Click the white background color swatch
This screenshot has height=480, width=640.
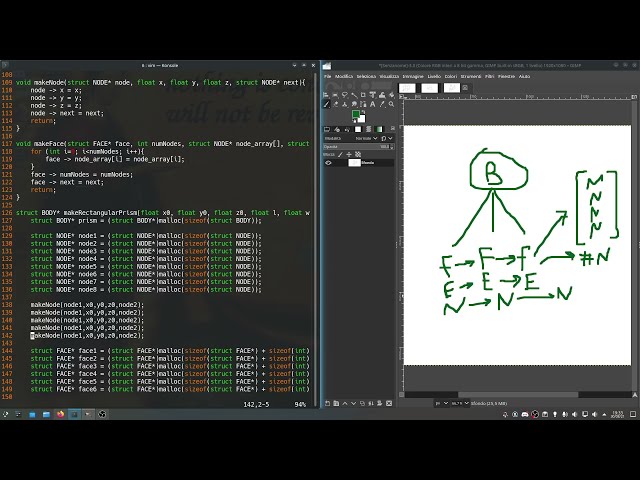[362, 119]
